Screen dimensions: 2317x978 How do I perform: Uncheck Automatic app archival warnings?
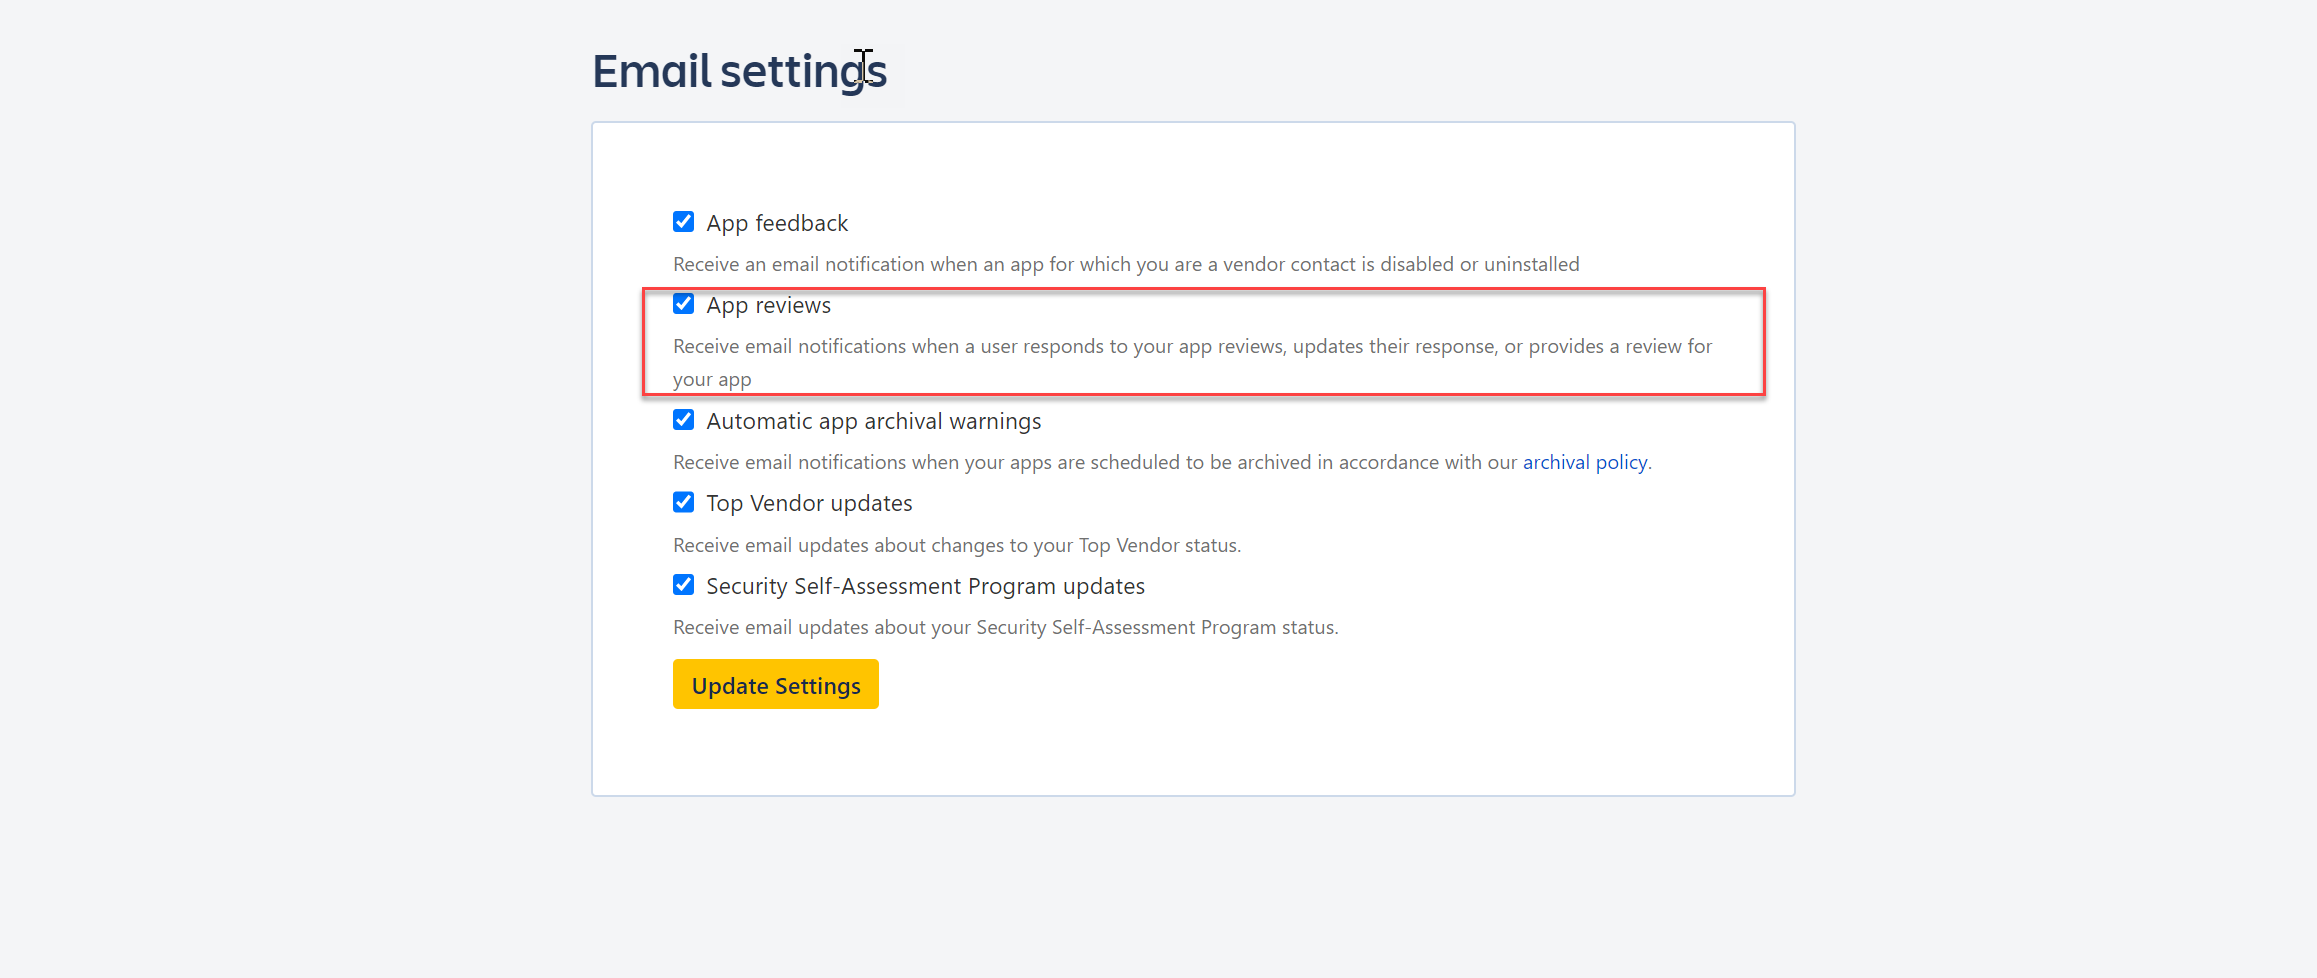[683, 420]
